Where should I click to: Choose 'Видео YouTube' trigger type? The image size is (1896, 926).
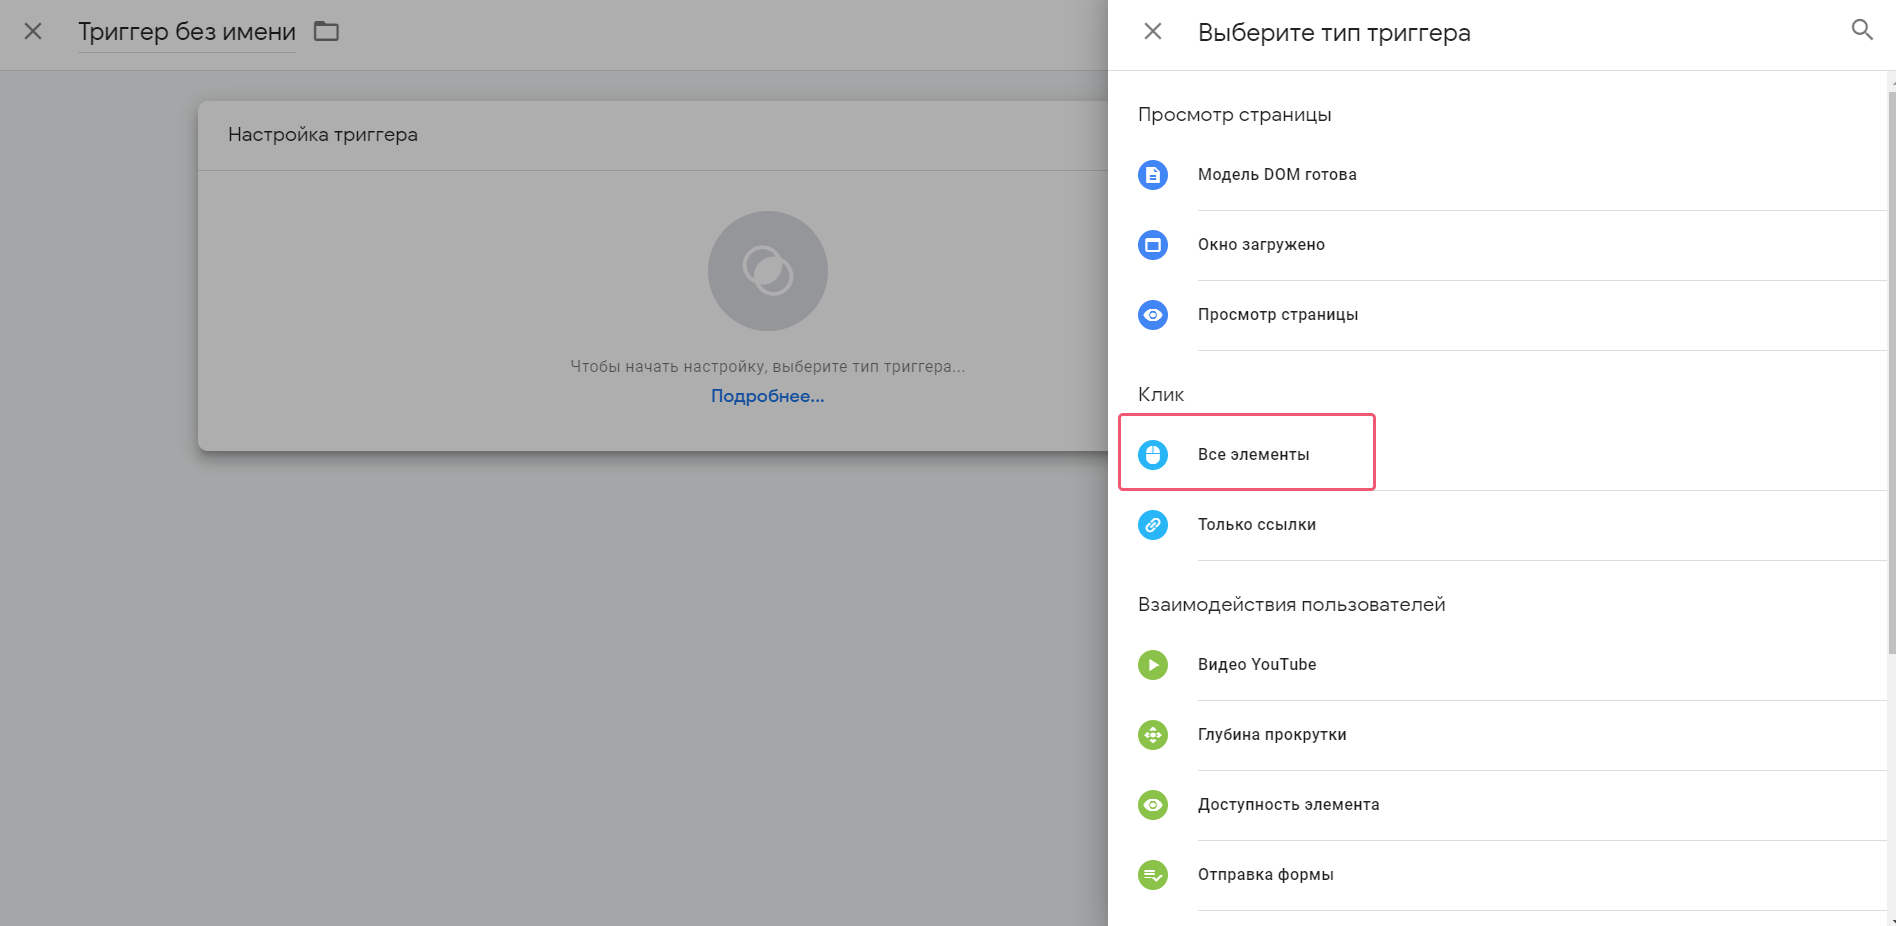(1256, 665)
